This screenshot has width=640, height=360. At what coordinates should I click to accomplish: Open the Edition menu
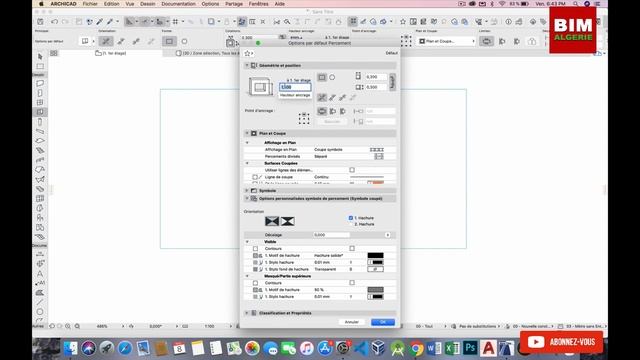click(111, 4)
